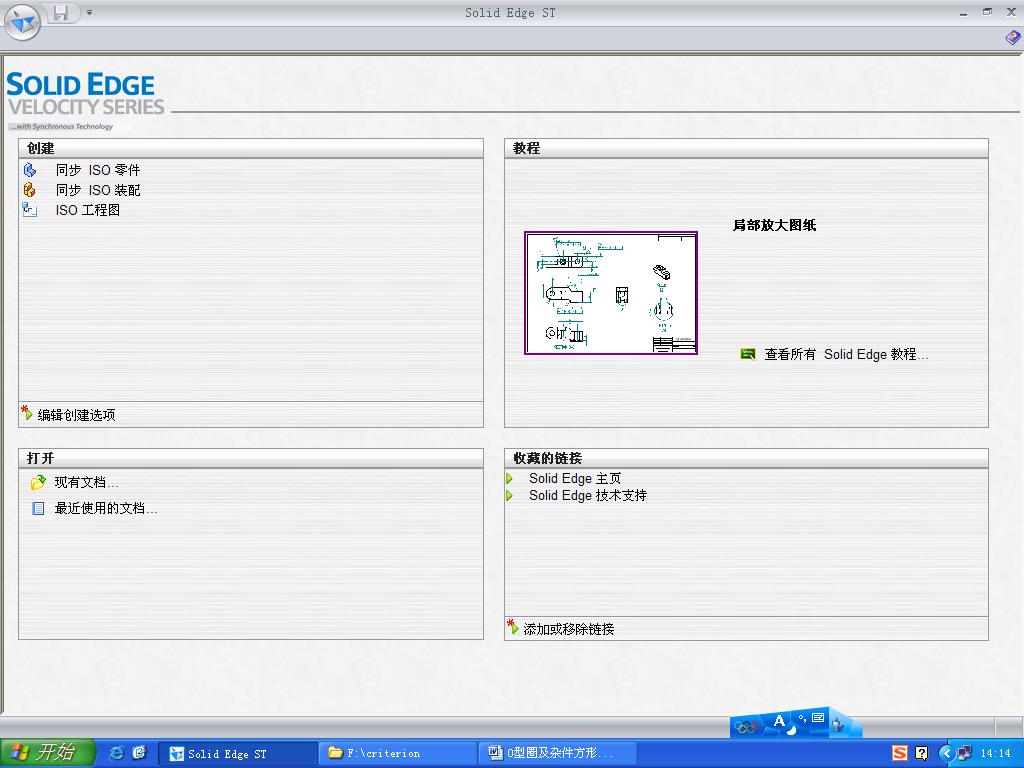
Task: Toggle the moon half-width icon on IME bar
Action: tap(792, 729)
